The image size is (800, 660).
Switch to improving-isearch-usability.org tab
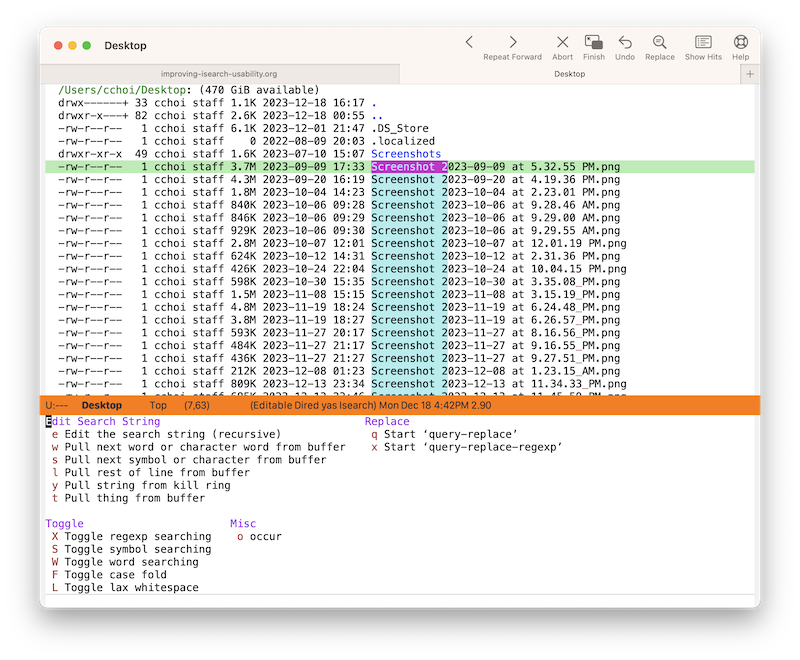point(219,74)
